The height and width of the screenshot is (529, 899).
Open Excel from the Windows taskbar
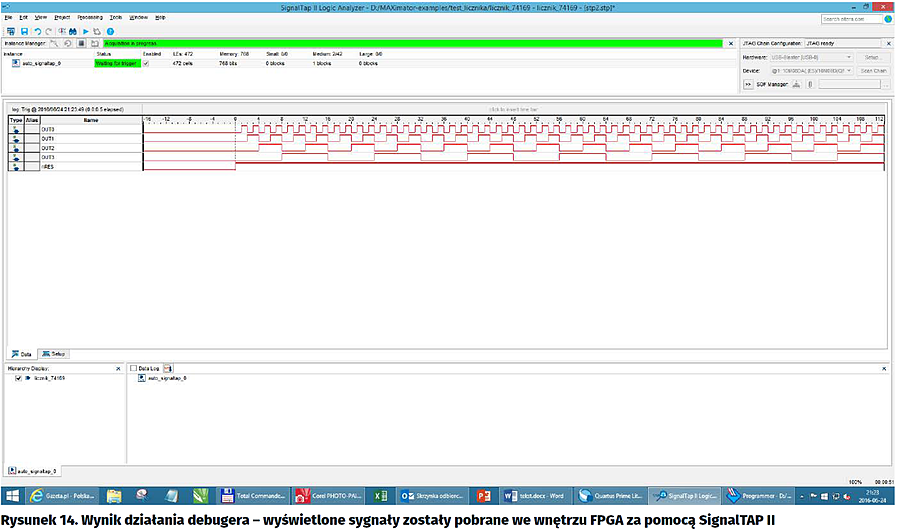[x=380, y=496]
